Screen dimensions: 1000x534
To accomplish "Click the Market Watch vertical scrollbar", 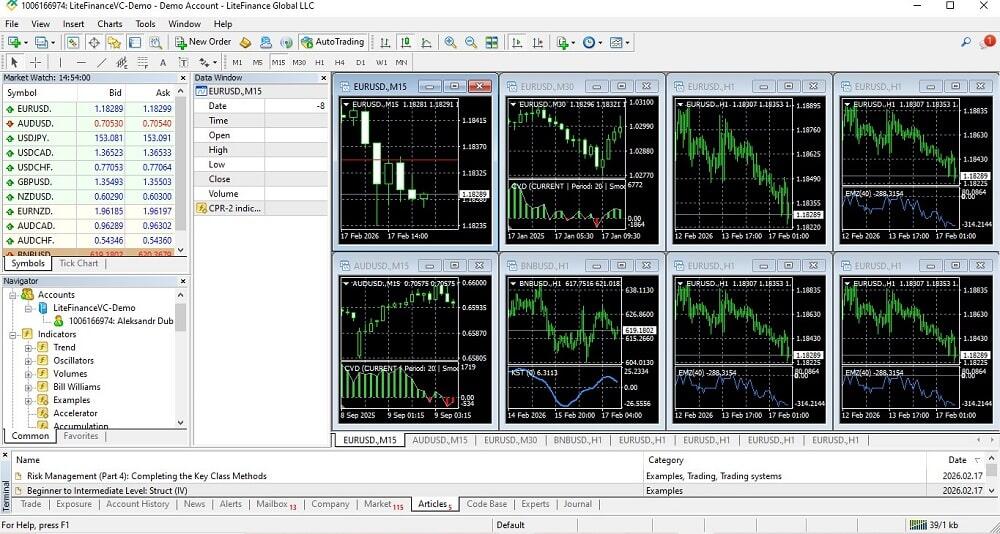I will coord(181,169).
